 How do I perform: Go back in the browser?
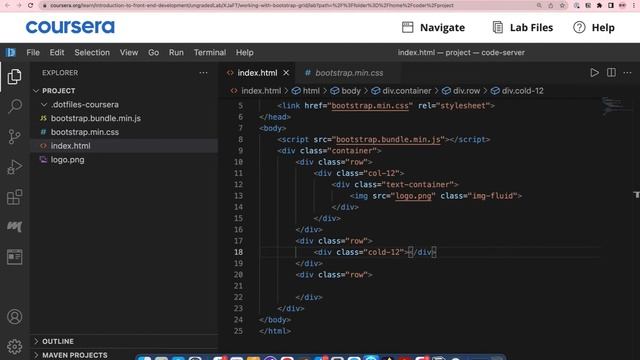pos(7,5)
